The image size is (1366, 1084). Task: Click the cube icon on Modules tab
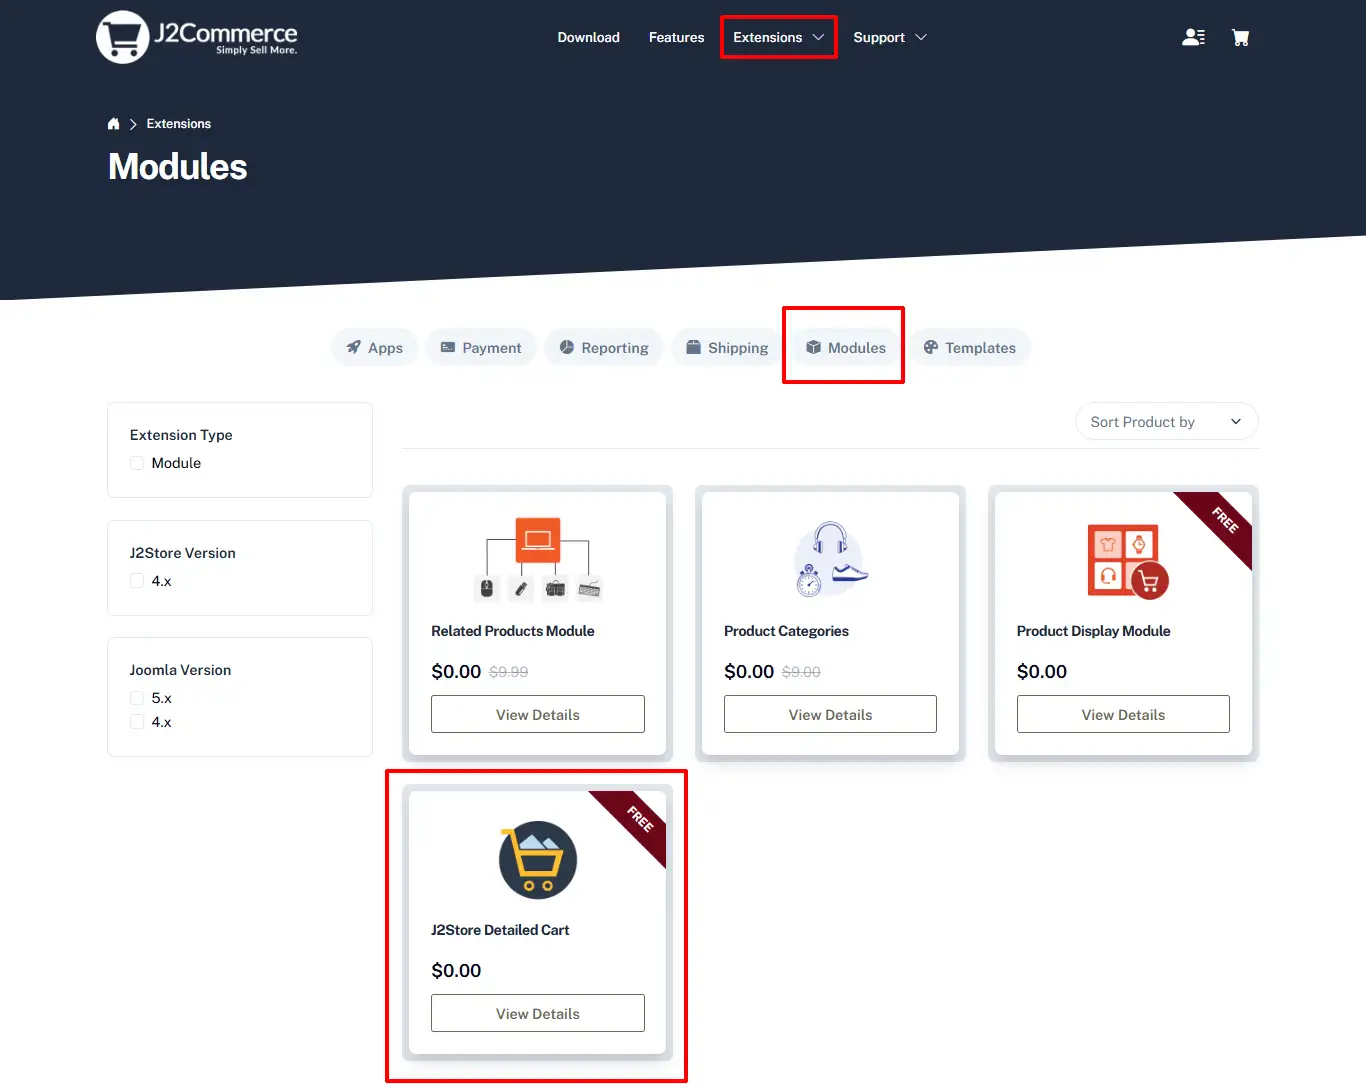click(814, 347)
